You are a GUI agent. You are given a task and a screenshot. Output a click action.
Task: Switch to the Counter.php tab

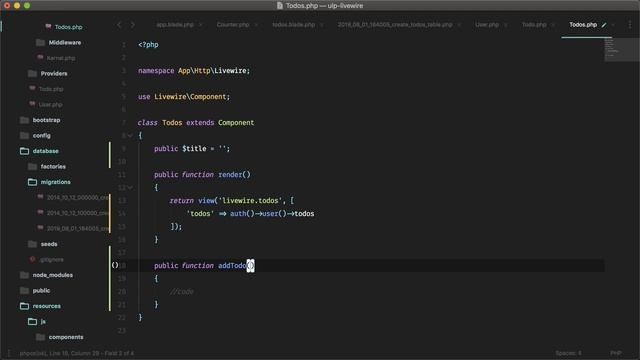233,25
